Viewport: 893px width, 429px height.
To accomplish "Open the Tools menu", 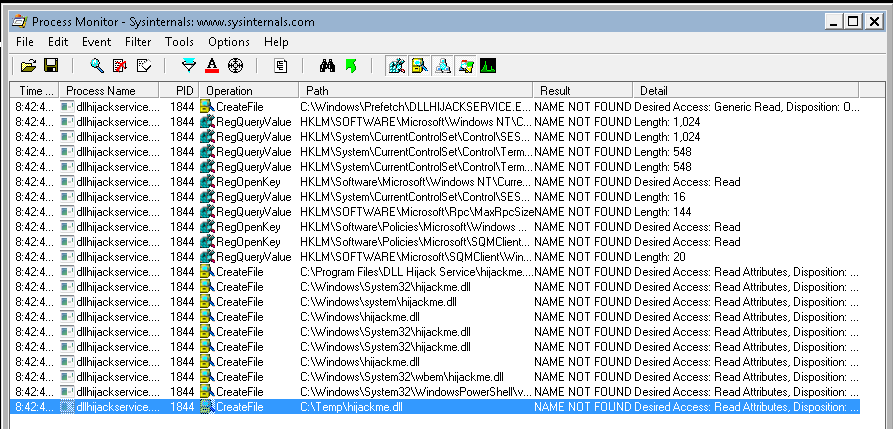I will tap(179, 42).
